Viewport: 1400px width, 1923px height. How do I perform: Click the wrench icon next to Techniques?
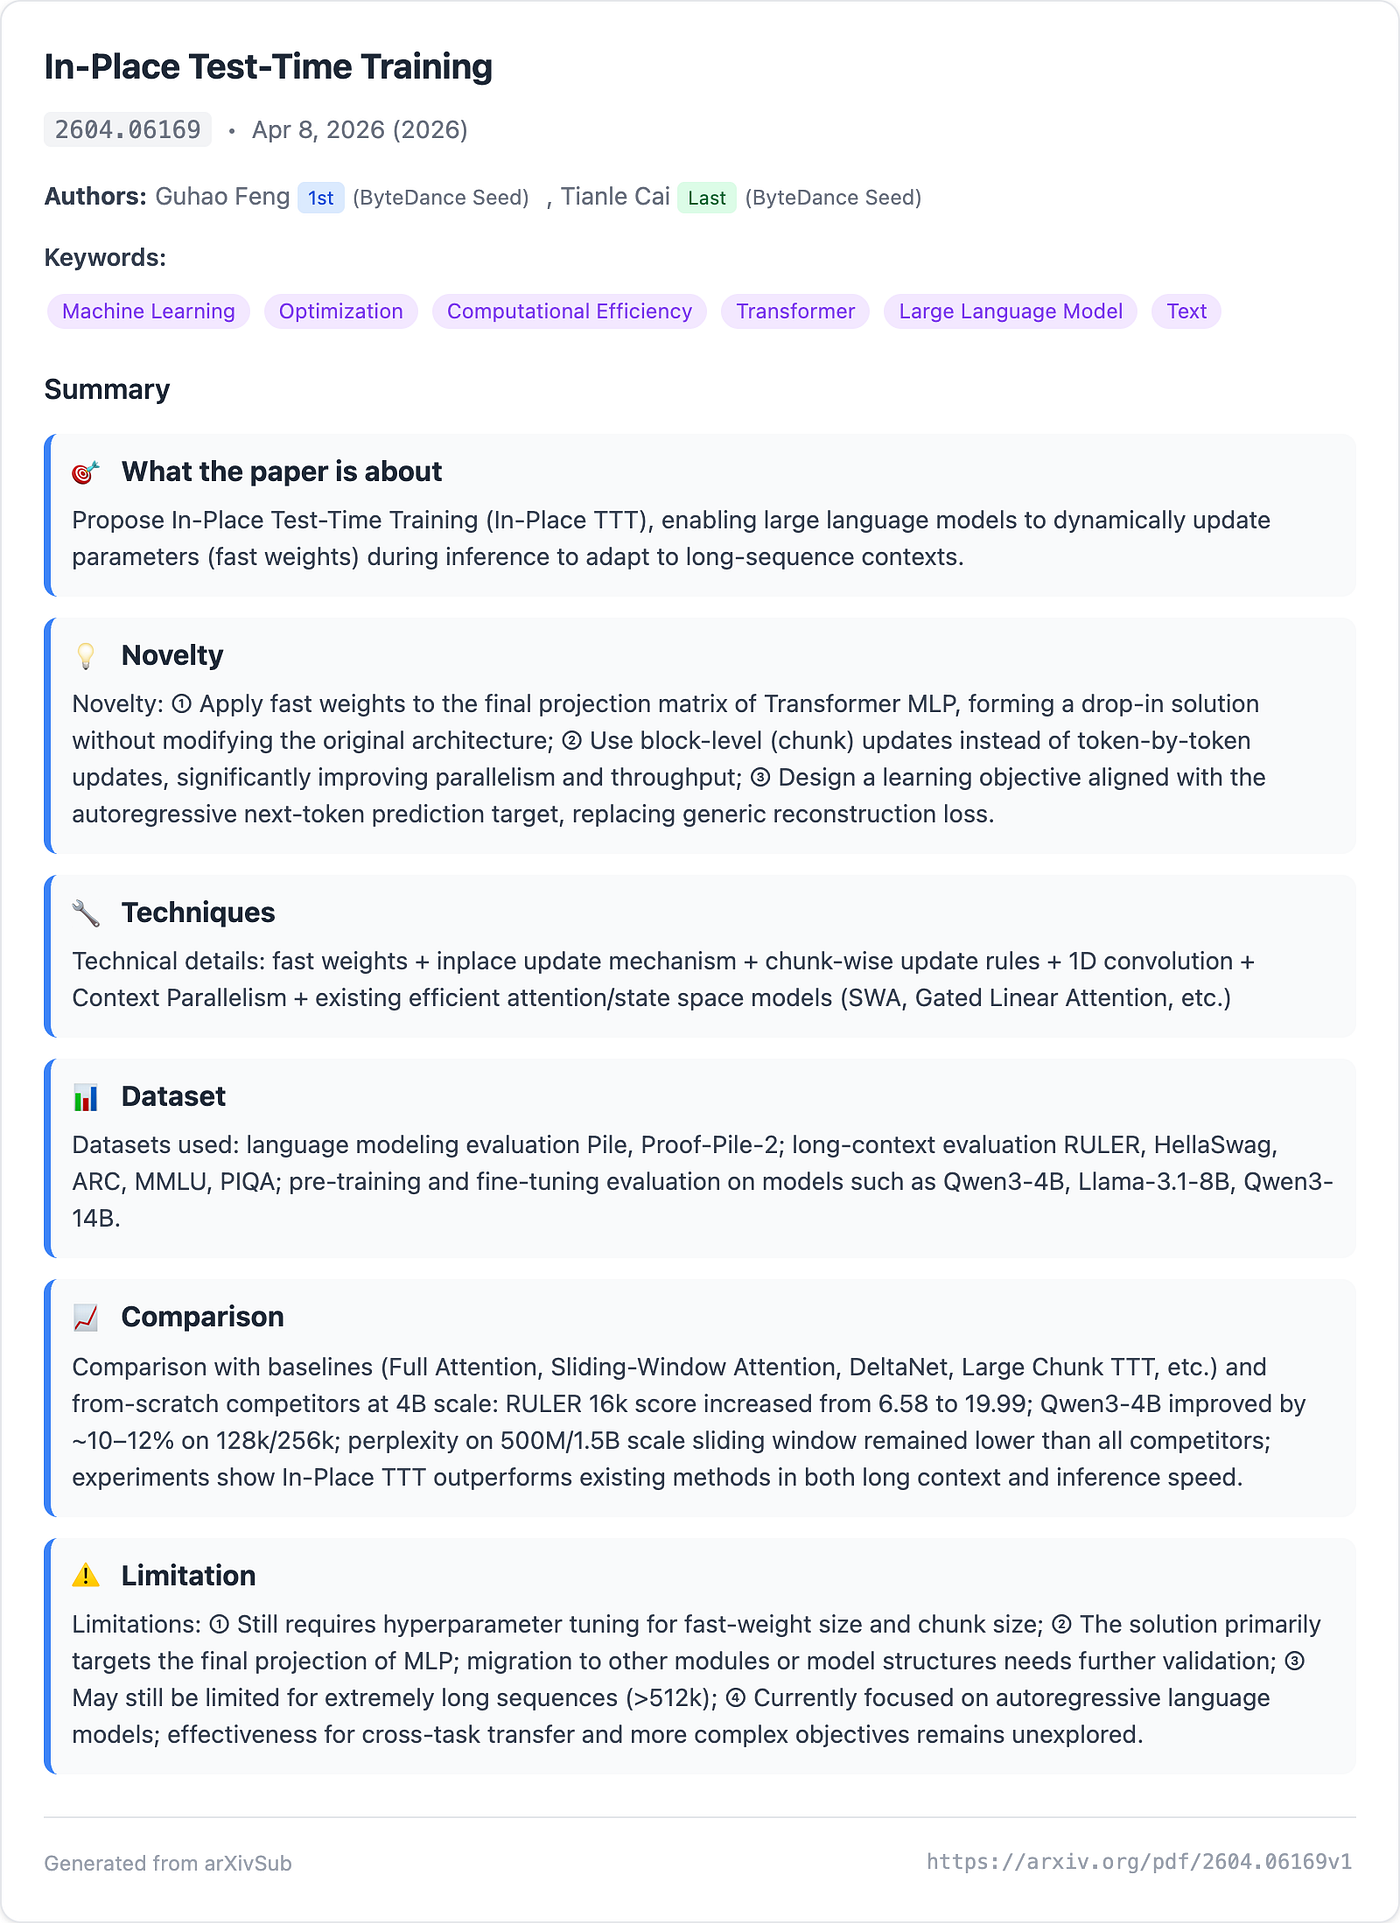coord(86,913)
